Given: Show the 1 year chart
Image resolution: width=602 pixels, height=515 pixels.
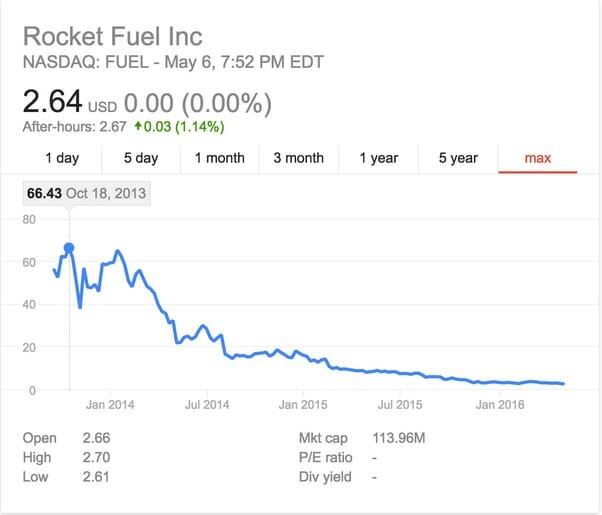Looking at the screenshot, I should point(379,158).
